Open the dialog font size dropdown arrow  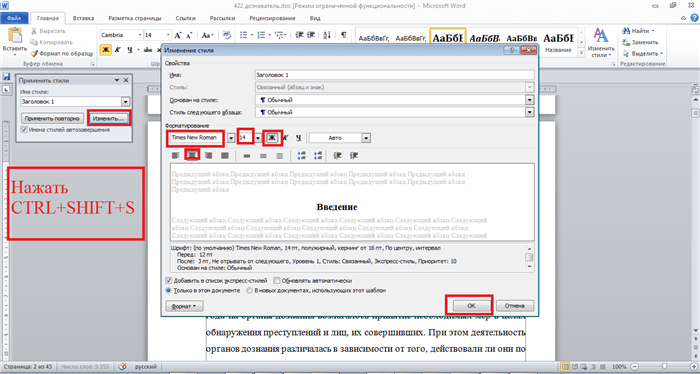click(258, 138)
